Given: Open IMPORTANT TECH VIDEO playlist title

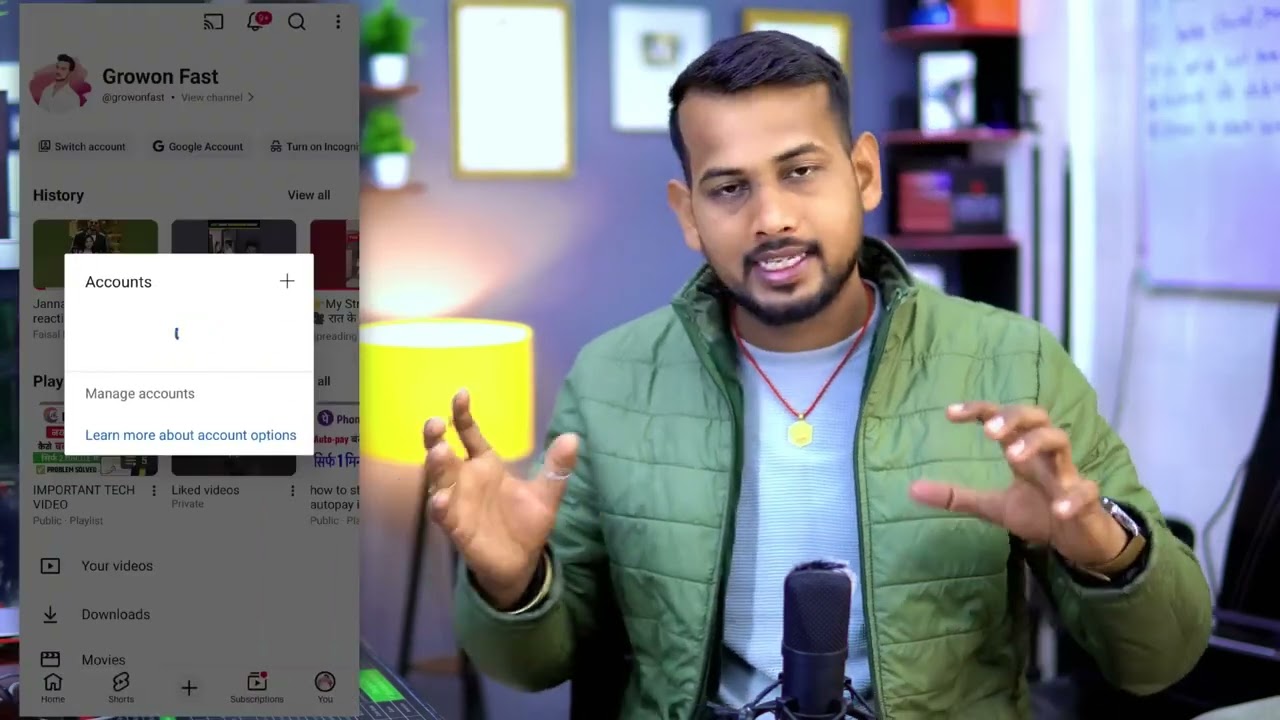Looking at the screenshot, I should tap(84, 497).
